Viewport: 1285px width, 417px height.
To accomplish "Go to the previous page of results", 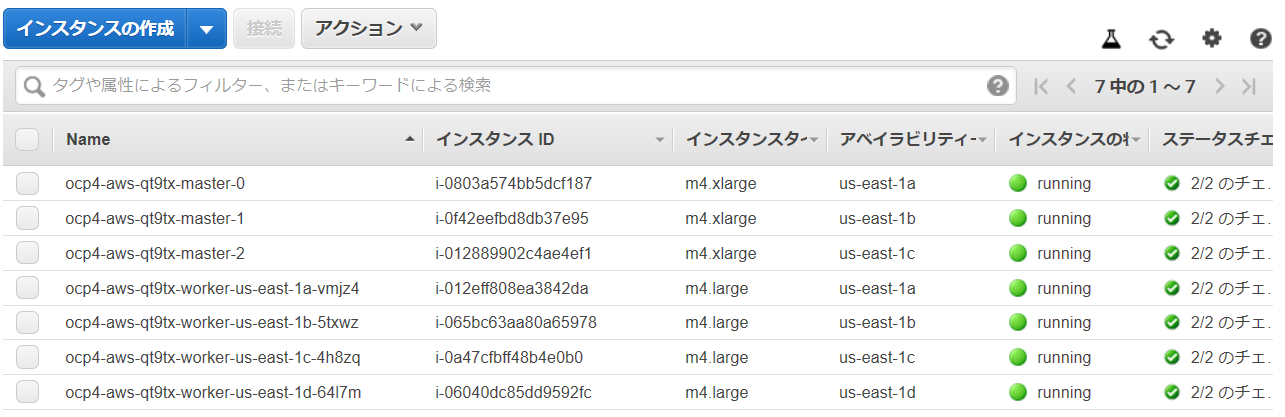I will point(1071,86).
